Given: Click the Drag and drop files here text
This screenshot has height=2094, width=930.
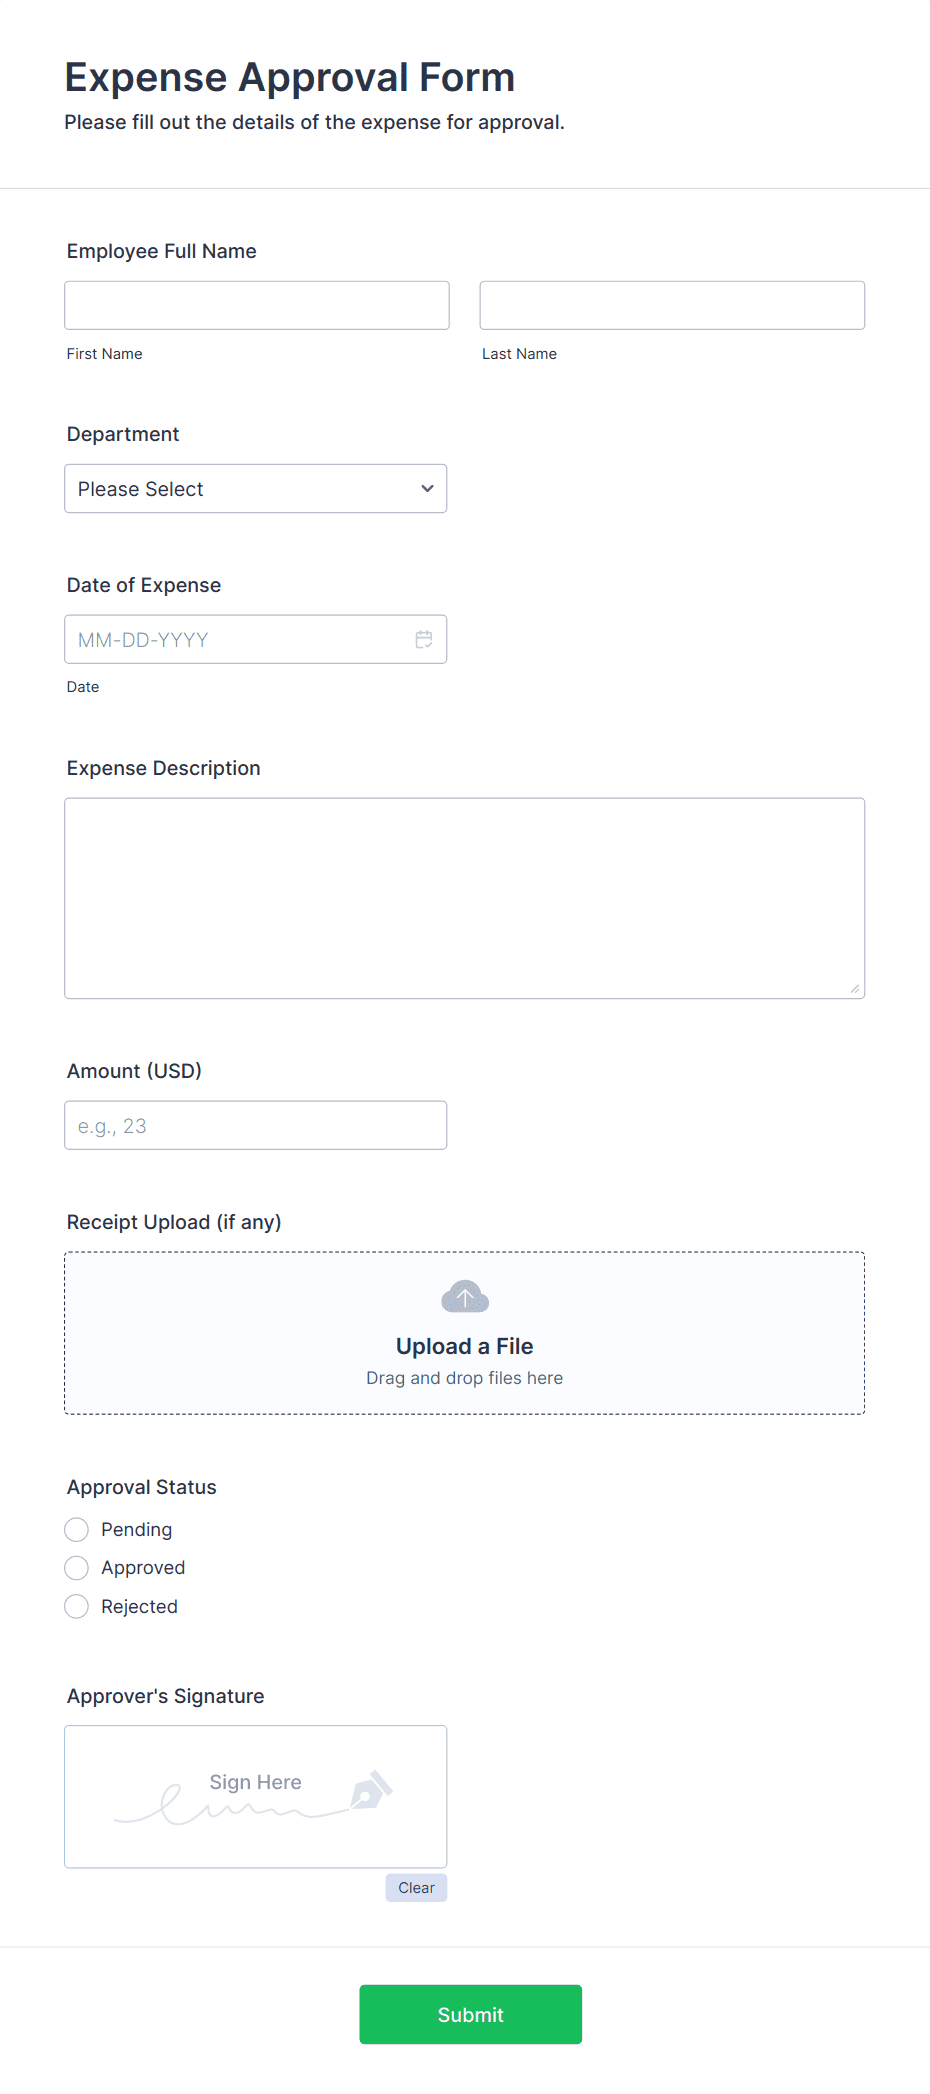Looking at the screenshot, I should pyautogui.click(x=463, y=1378).
